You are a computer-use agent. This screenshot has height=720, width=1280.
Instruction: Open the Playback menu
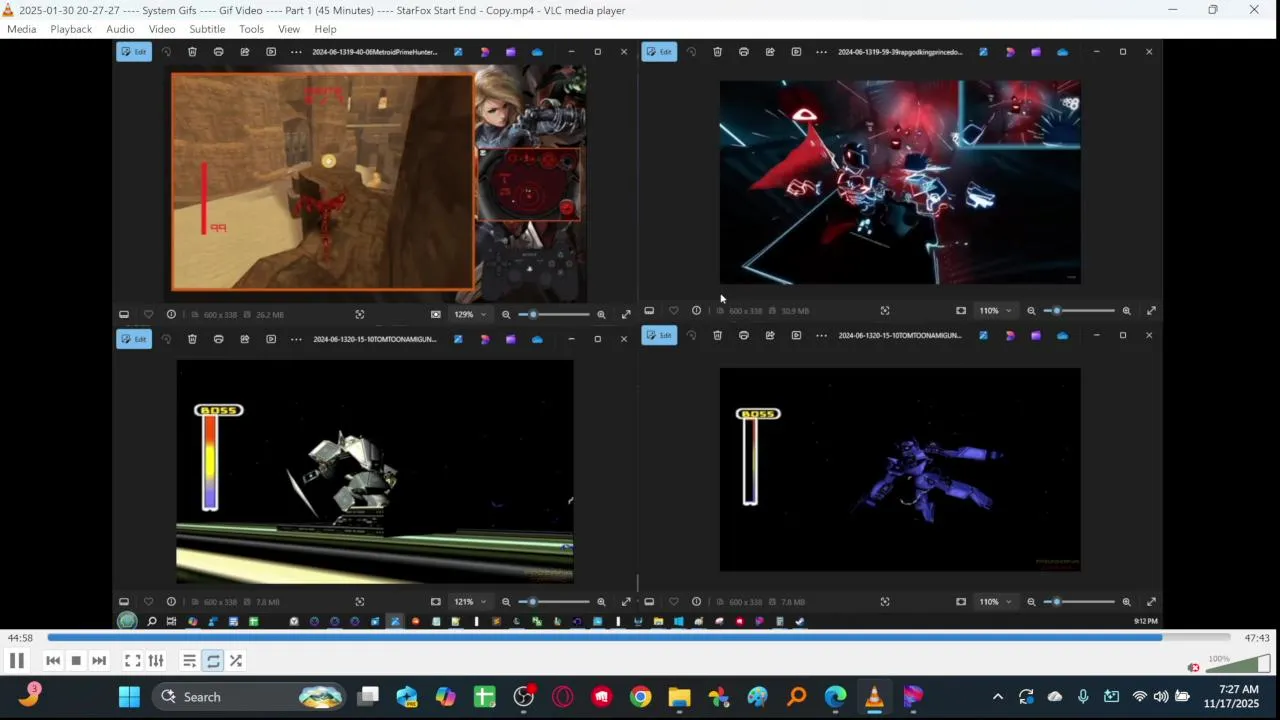[71, 29]
